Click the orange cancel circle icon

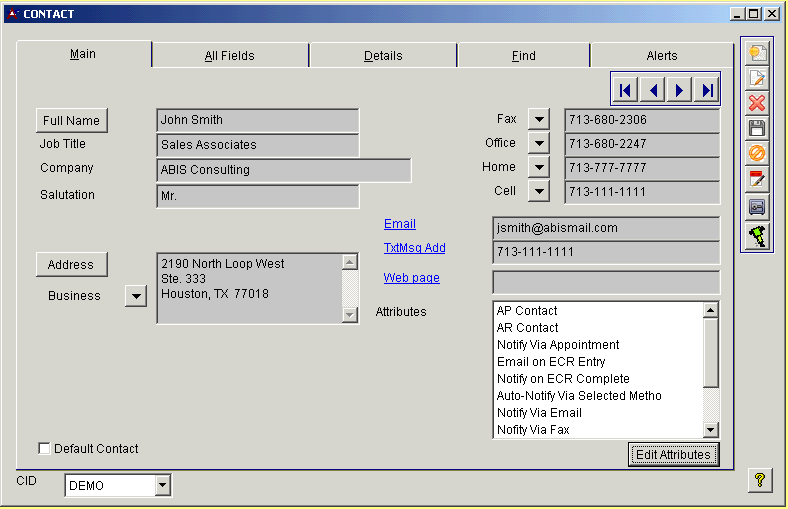click(757, 154)
